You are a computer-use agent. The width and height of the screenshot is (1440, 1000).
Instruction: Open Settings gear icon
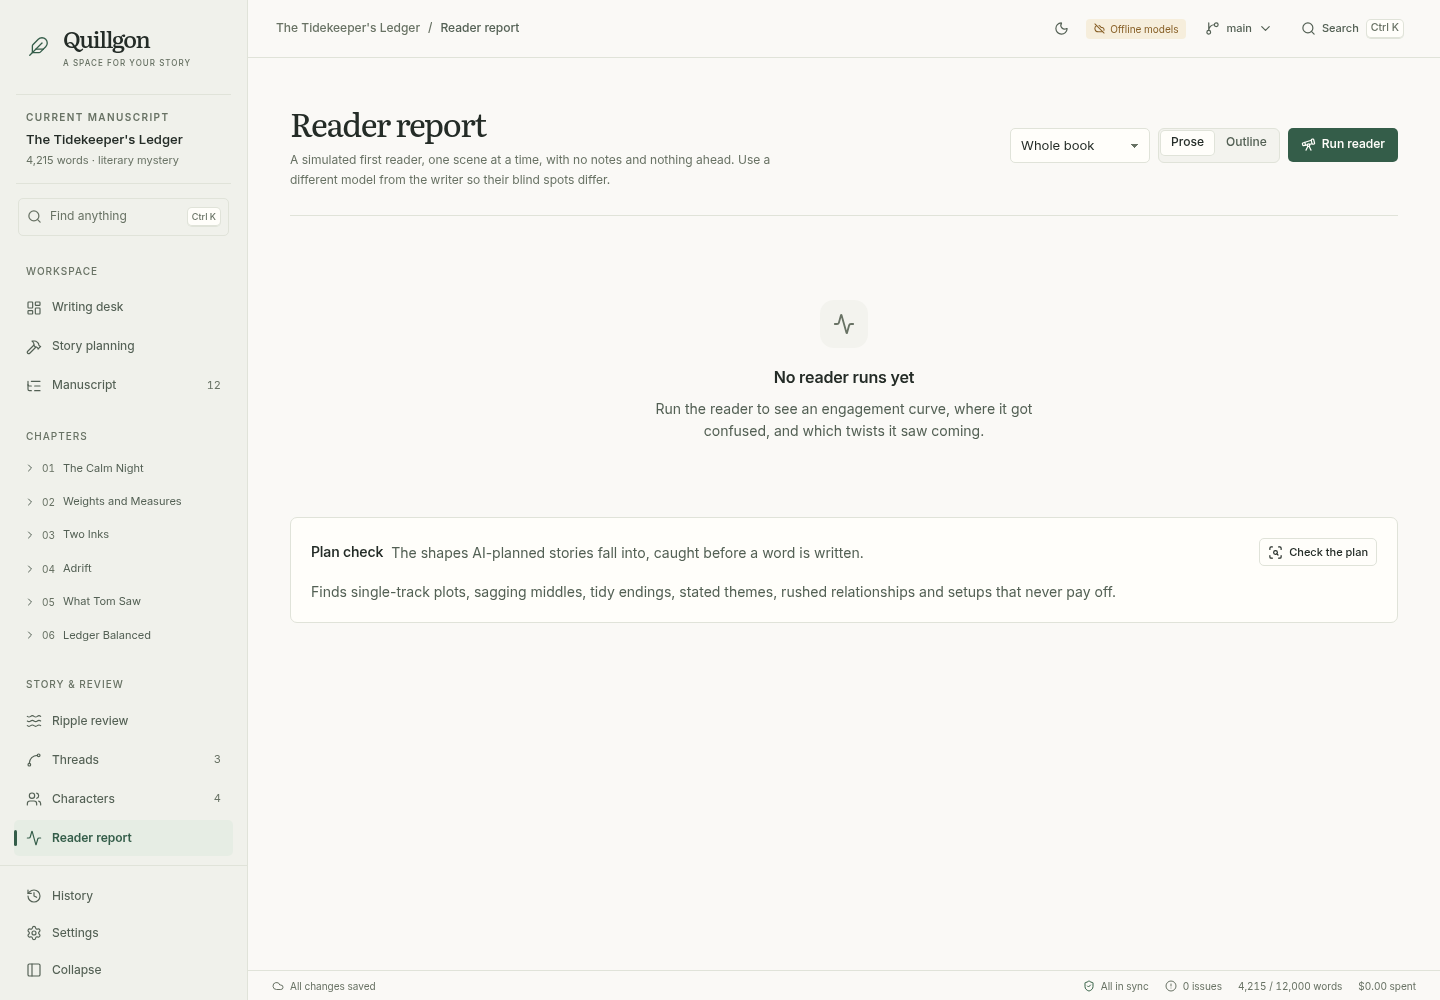tap(34, 933)
